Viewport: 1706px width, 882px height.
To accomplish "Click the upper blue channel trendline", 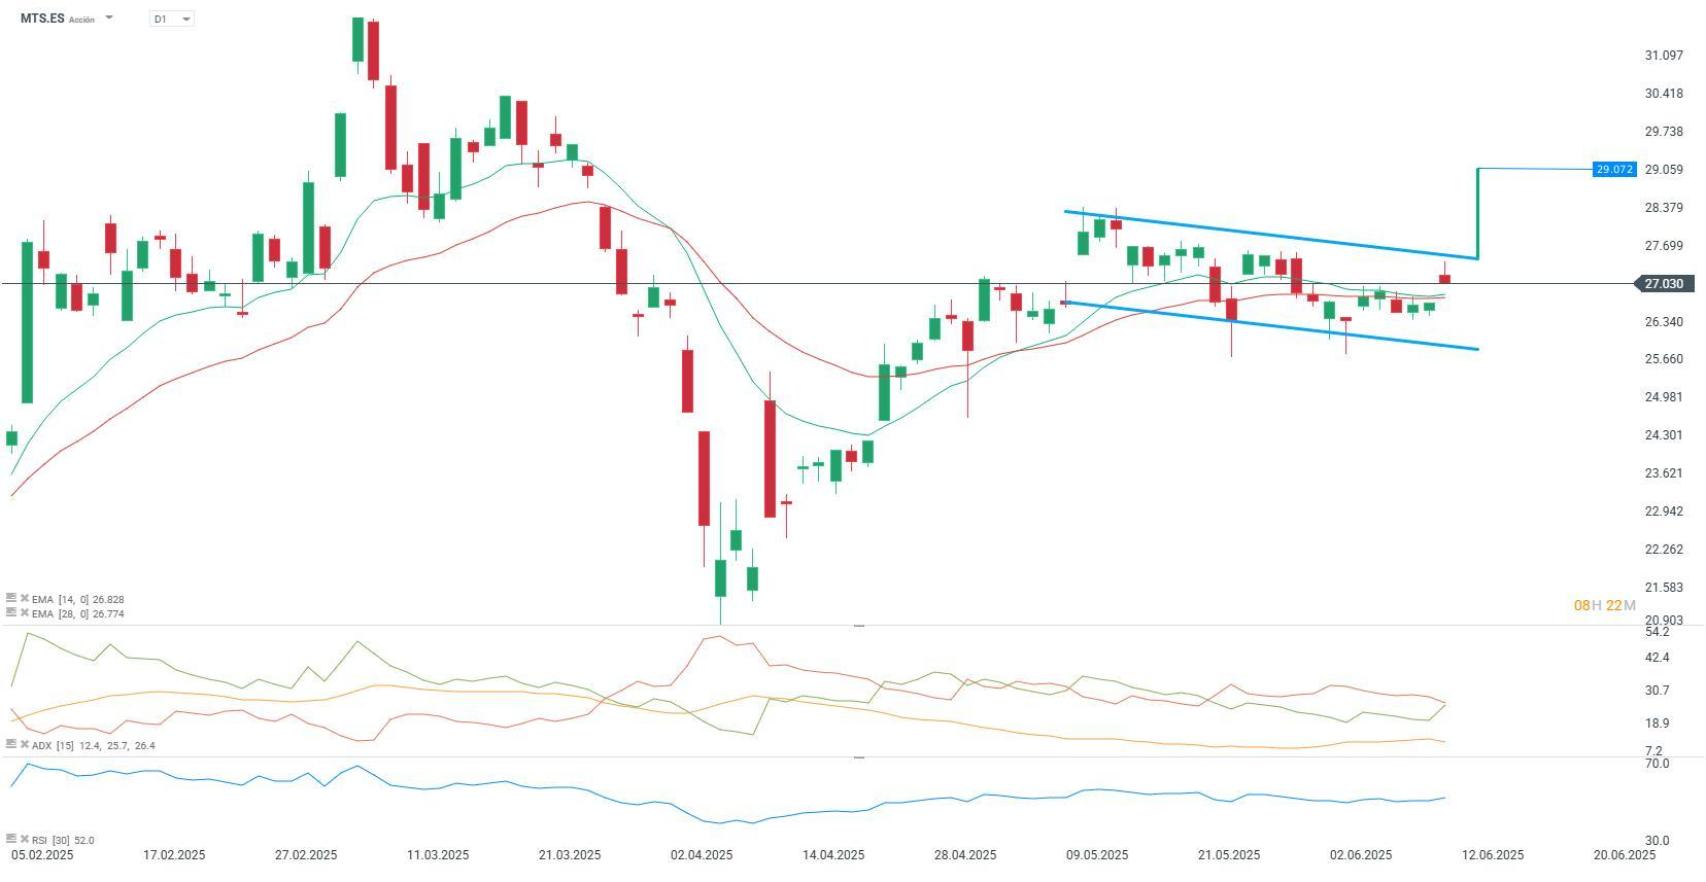I will coord(1270,235).
